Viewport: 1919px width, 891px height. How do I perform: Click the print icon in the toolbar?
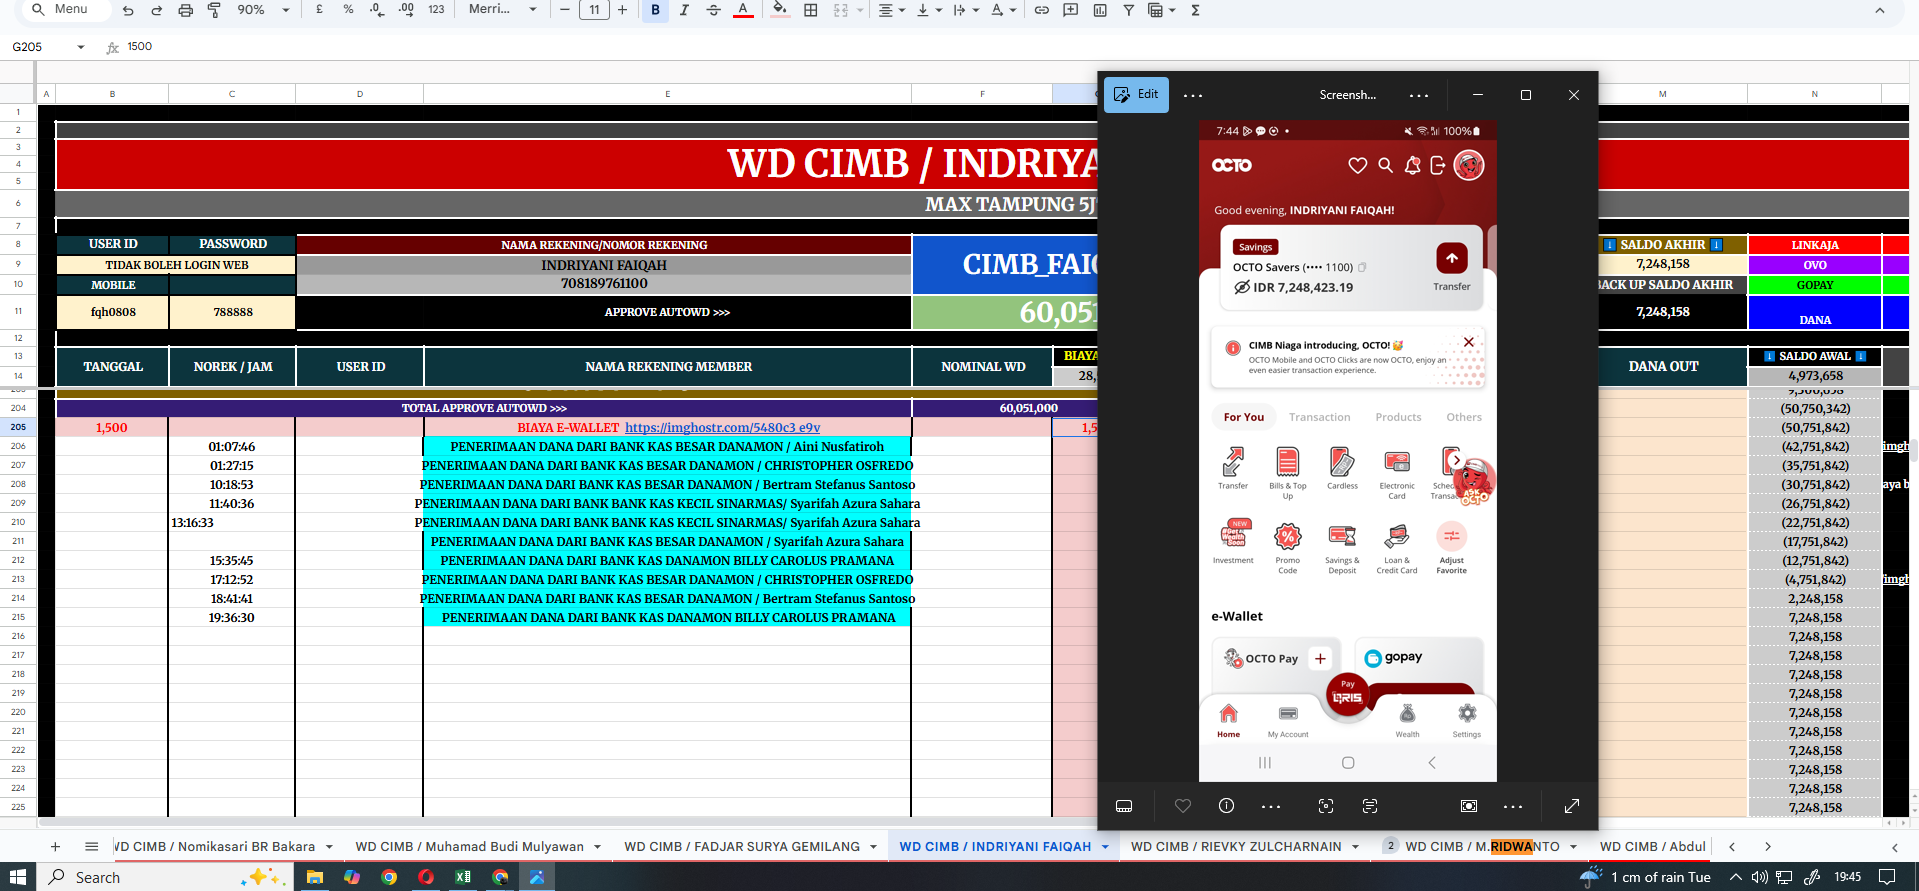point(185,10)
